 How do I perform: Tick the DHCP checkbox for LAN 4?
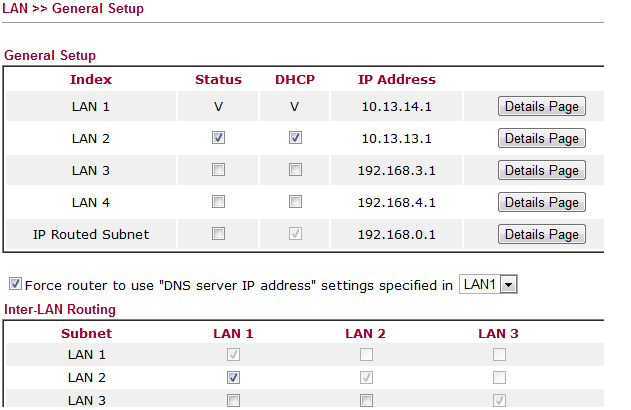[295, 202]
